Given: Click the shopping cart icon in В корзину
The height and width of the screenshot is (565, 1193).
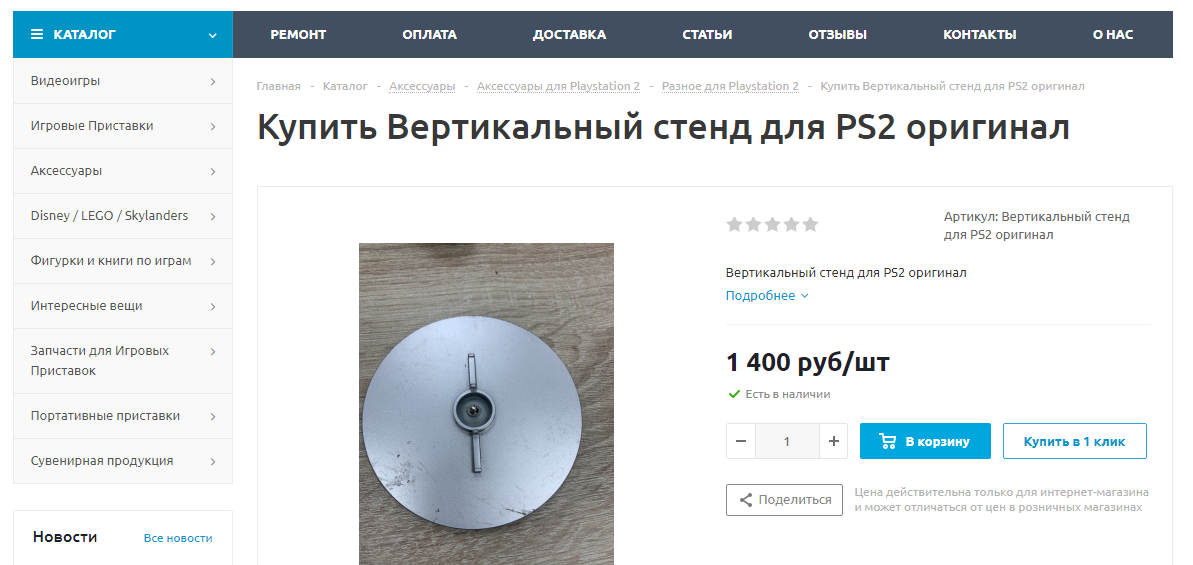Looking at the screenshot, I should point(887,441).
